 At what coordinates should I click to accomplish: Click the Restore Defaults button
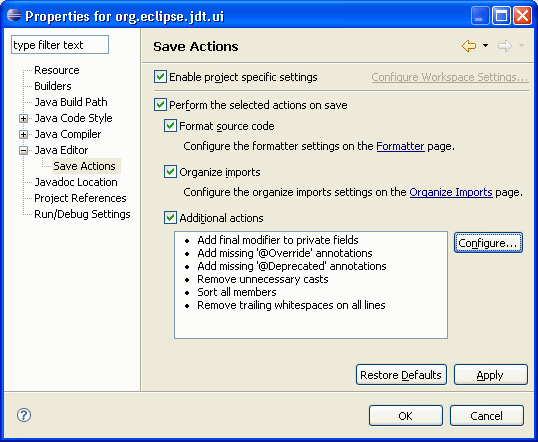(401, 375)
